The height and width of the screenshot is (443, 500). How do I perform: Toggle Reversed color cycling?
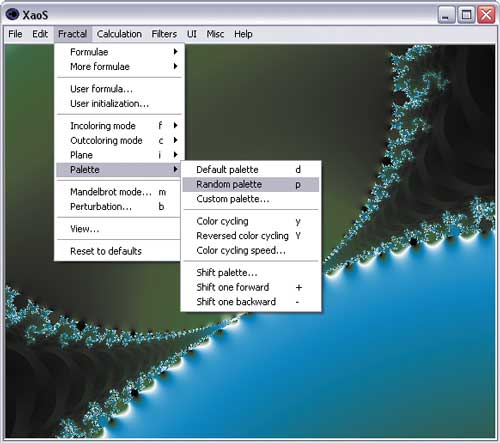[251, 236]
